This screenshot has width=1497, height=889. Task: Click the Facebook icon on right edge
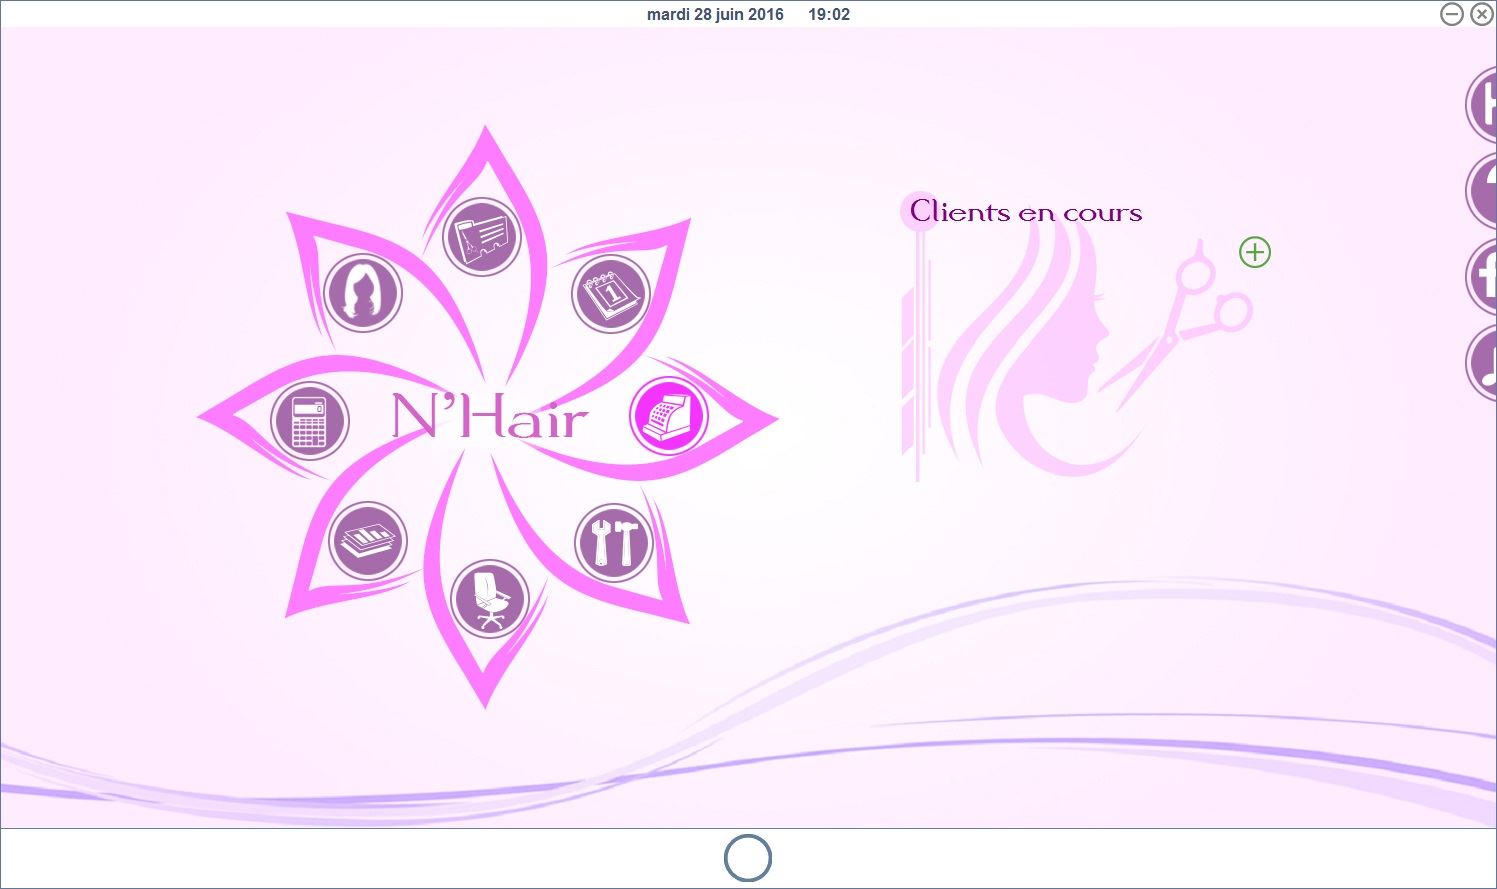click(1482, 277)
